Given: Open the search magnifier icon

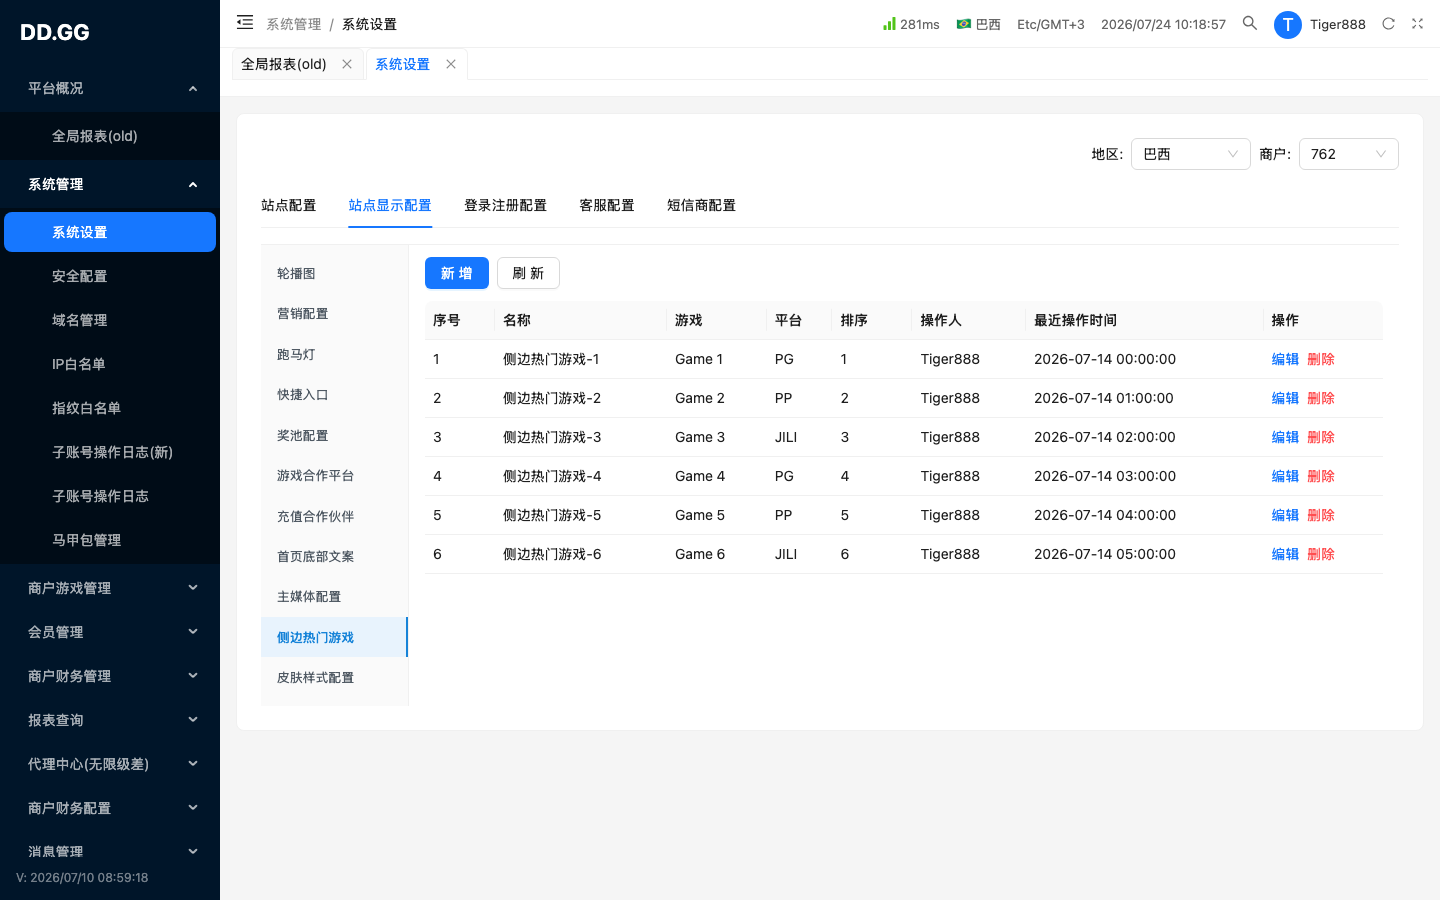Looking at the screenshot, I should coord(1250,23).
